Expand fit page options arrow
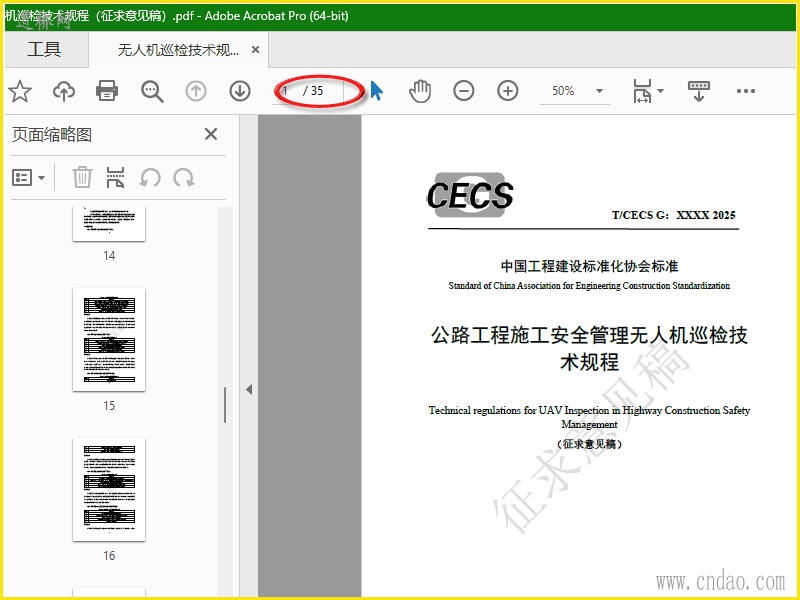 (x=661, y=91)
